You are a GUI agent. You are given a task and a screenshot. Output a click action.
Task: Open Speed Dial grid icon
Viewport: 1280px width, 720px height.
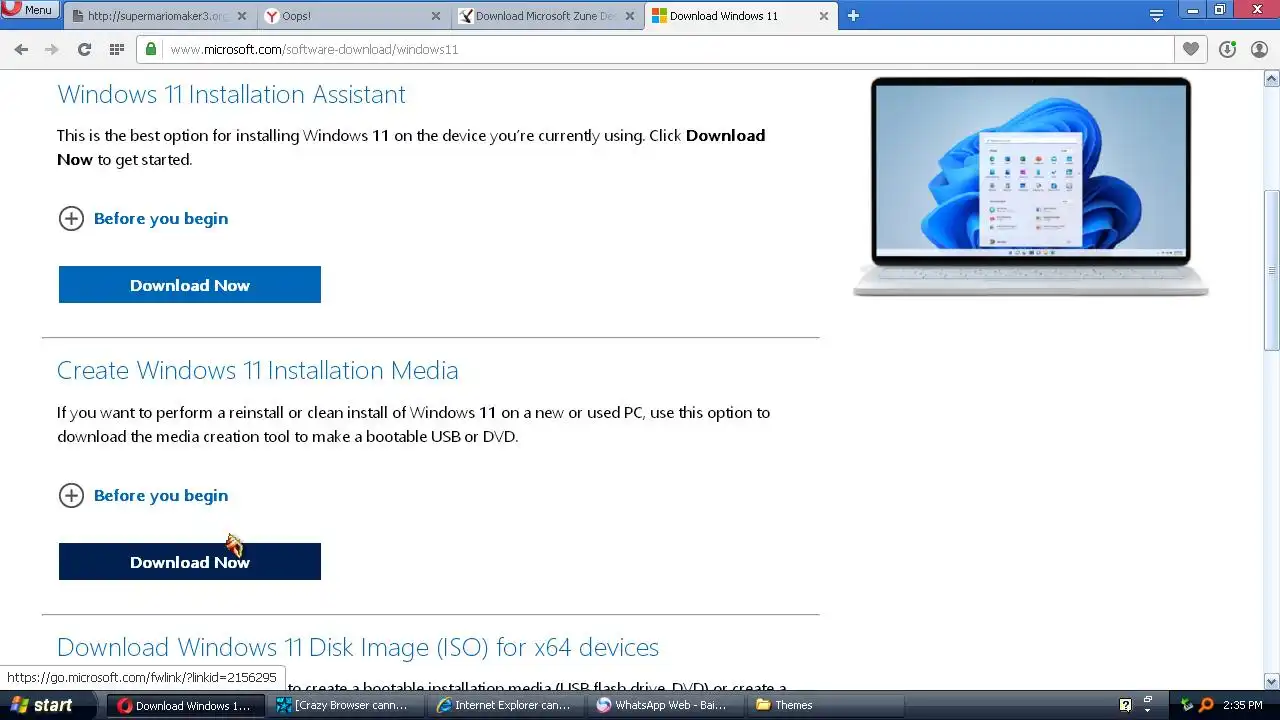(116, 49)
